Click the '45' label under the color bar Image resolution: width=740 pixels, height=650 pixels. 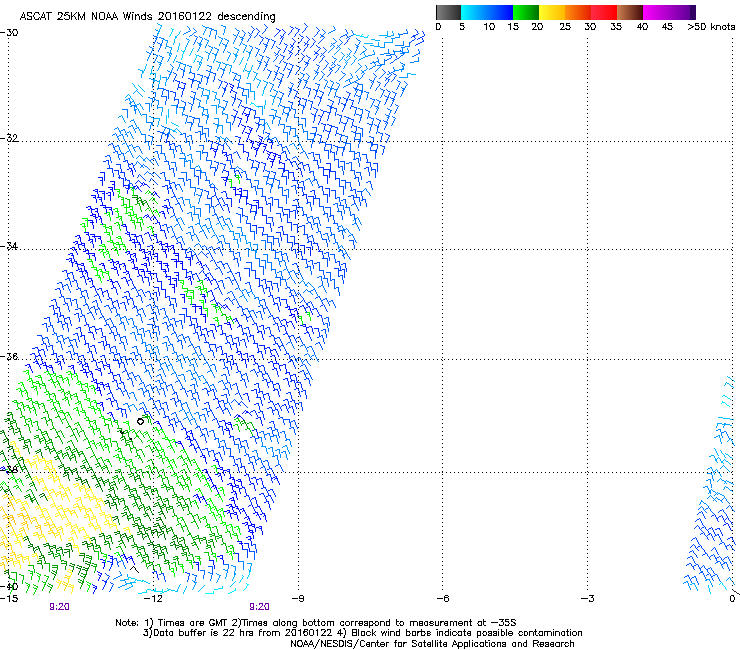click(x=667, y=27)
